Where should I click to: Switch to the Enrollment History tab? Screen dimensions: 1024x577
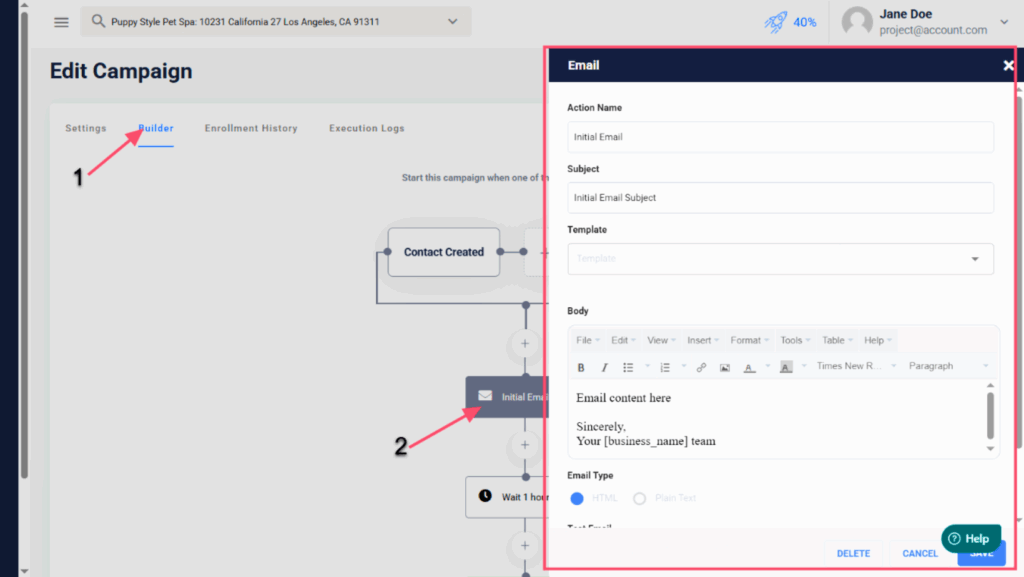point(251,128)
